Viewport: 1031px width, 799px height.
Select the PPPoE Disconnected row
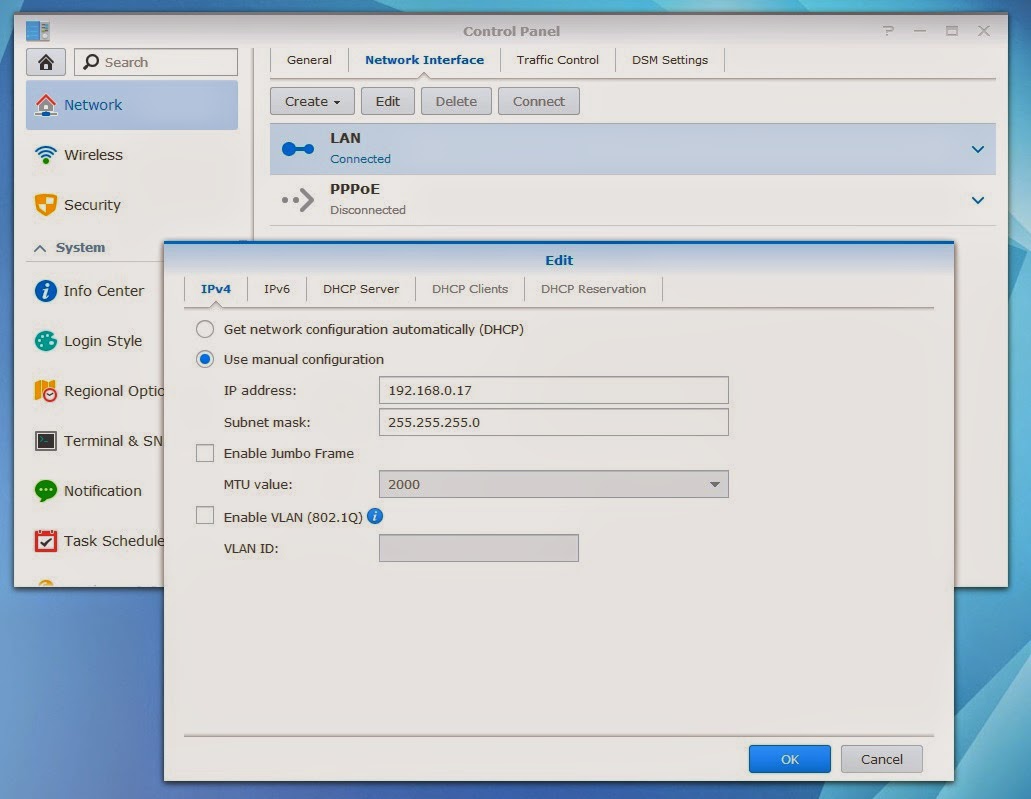(x=633, y=200)
